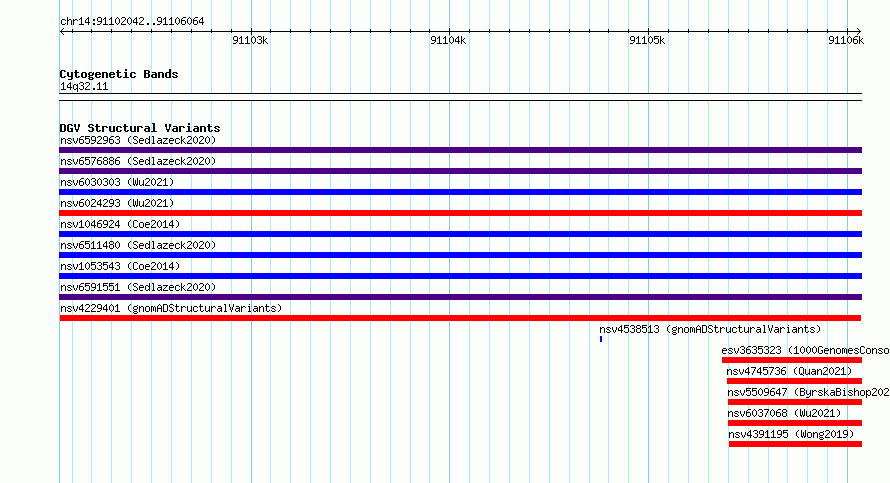Click the 91103k ruler tick label
The width and height of the screenshot is (890, 483).
pyautogui.click(x=250, y=40)
